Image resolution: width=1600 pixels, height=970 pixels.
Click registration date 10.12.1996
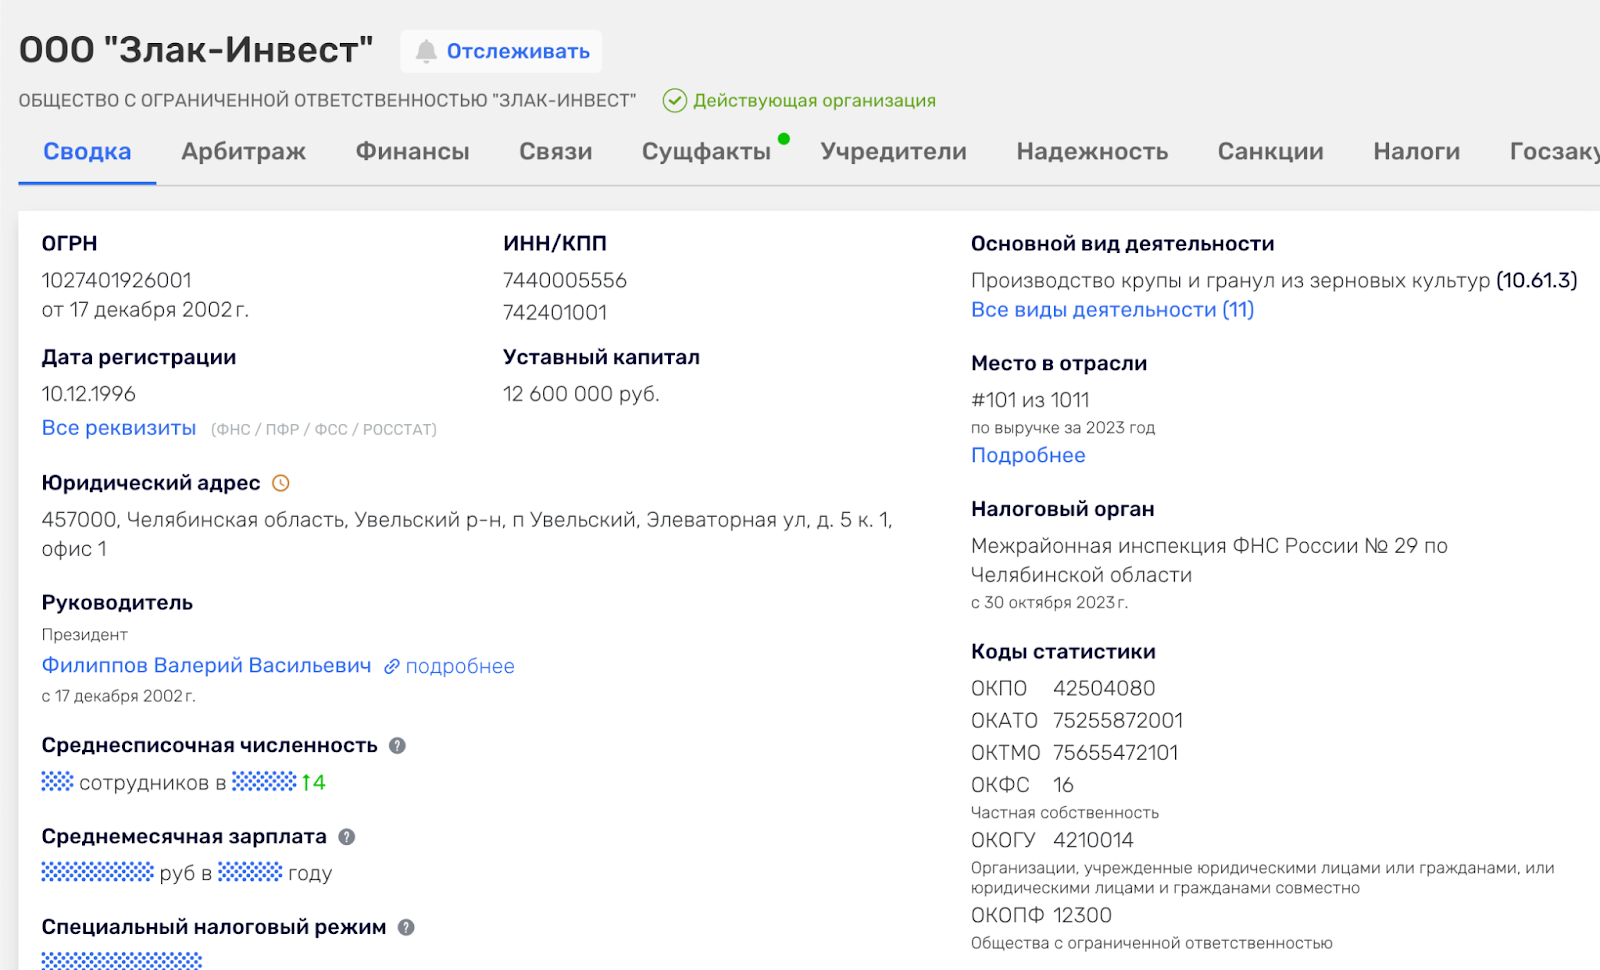coord(88,394)
